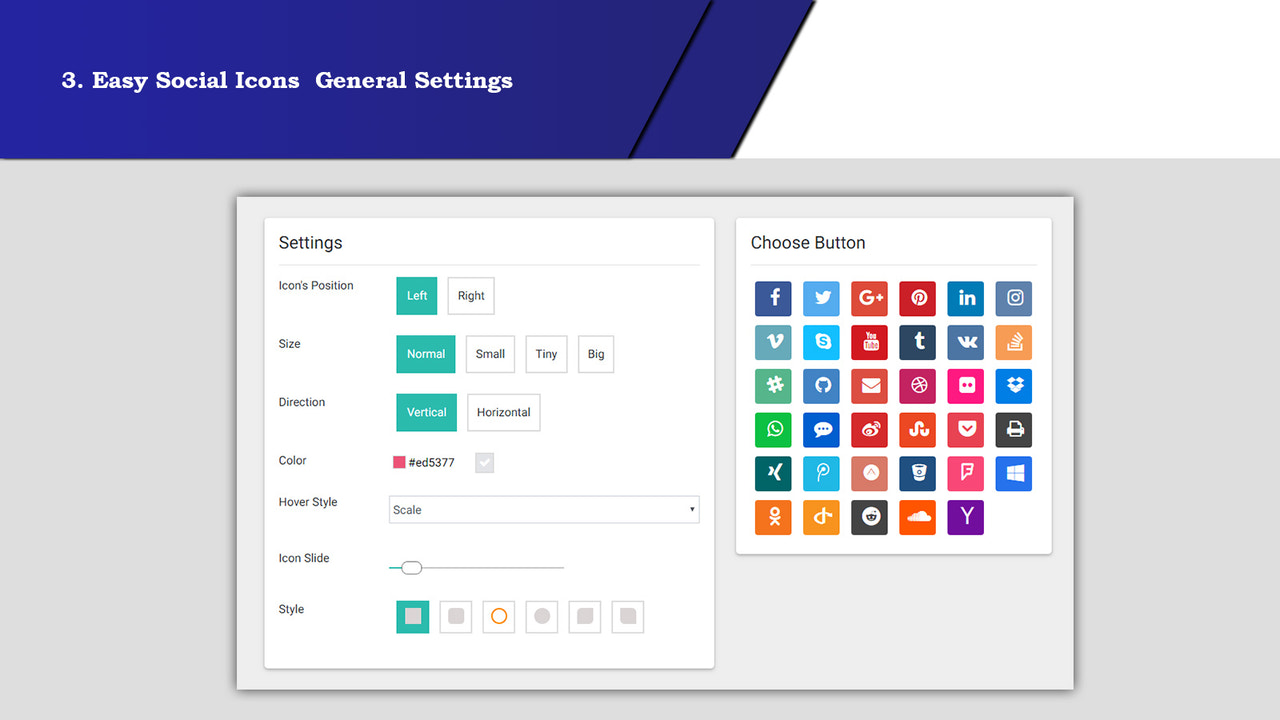This screenshot has height=720, width=1280.
Task: Choose the Reddit button
Action: (x=869, y=517)
